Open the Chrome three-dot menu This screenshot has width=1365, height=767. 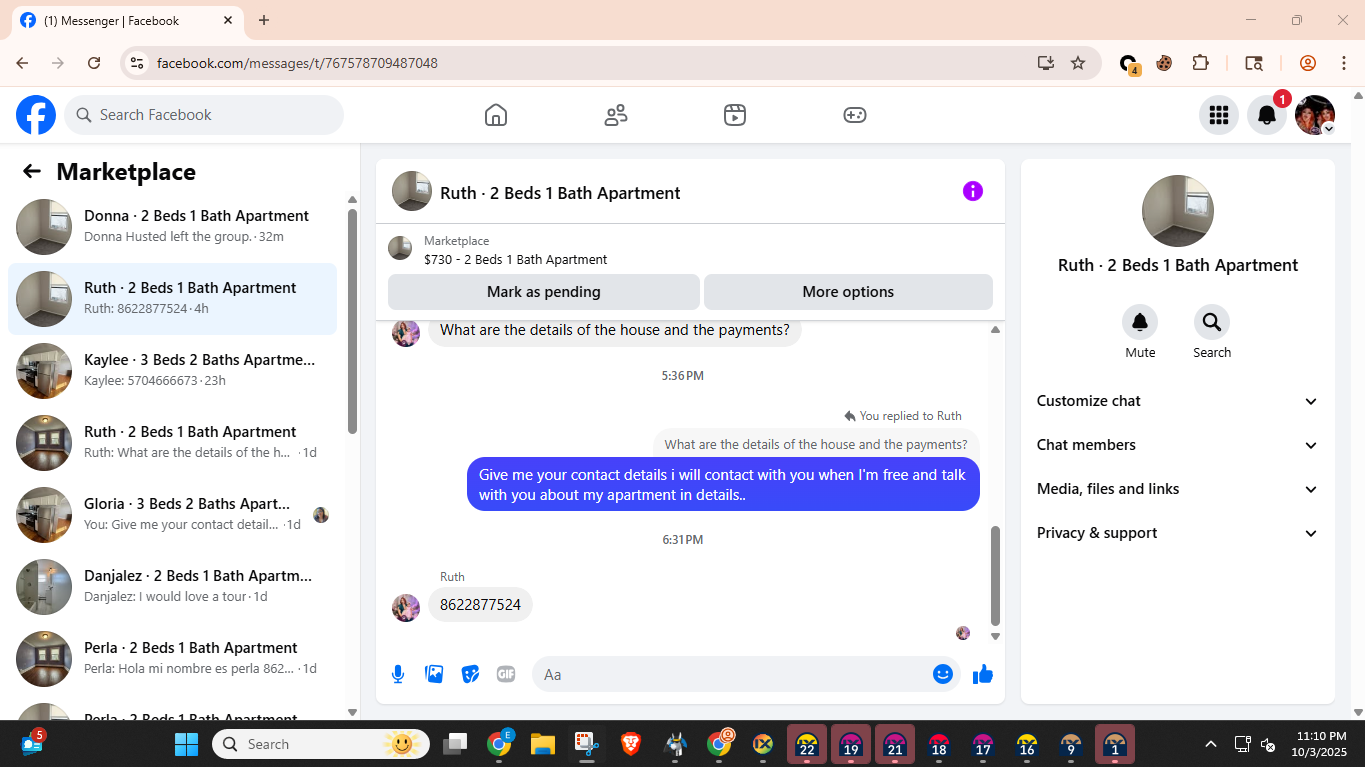(x=1343, y=63)
